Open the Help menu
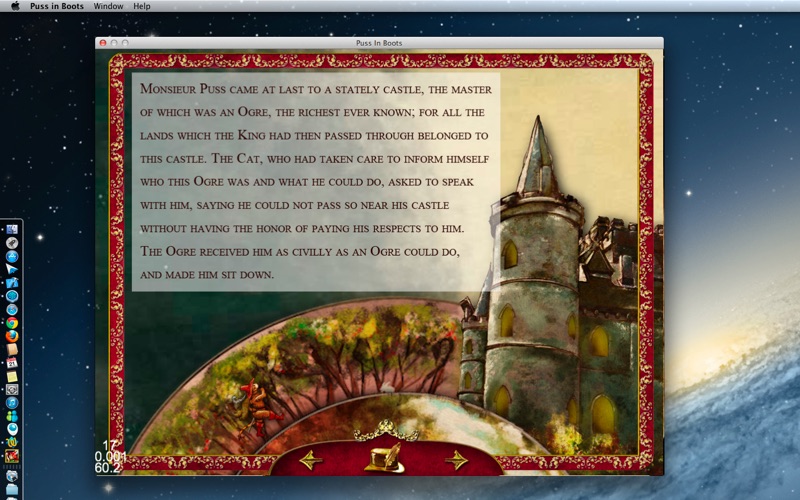Image resolution: width=800 pixels, height=500 pixels. [142, 6]
